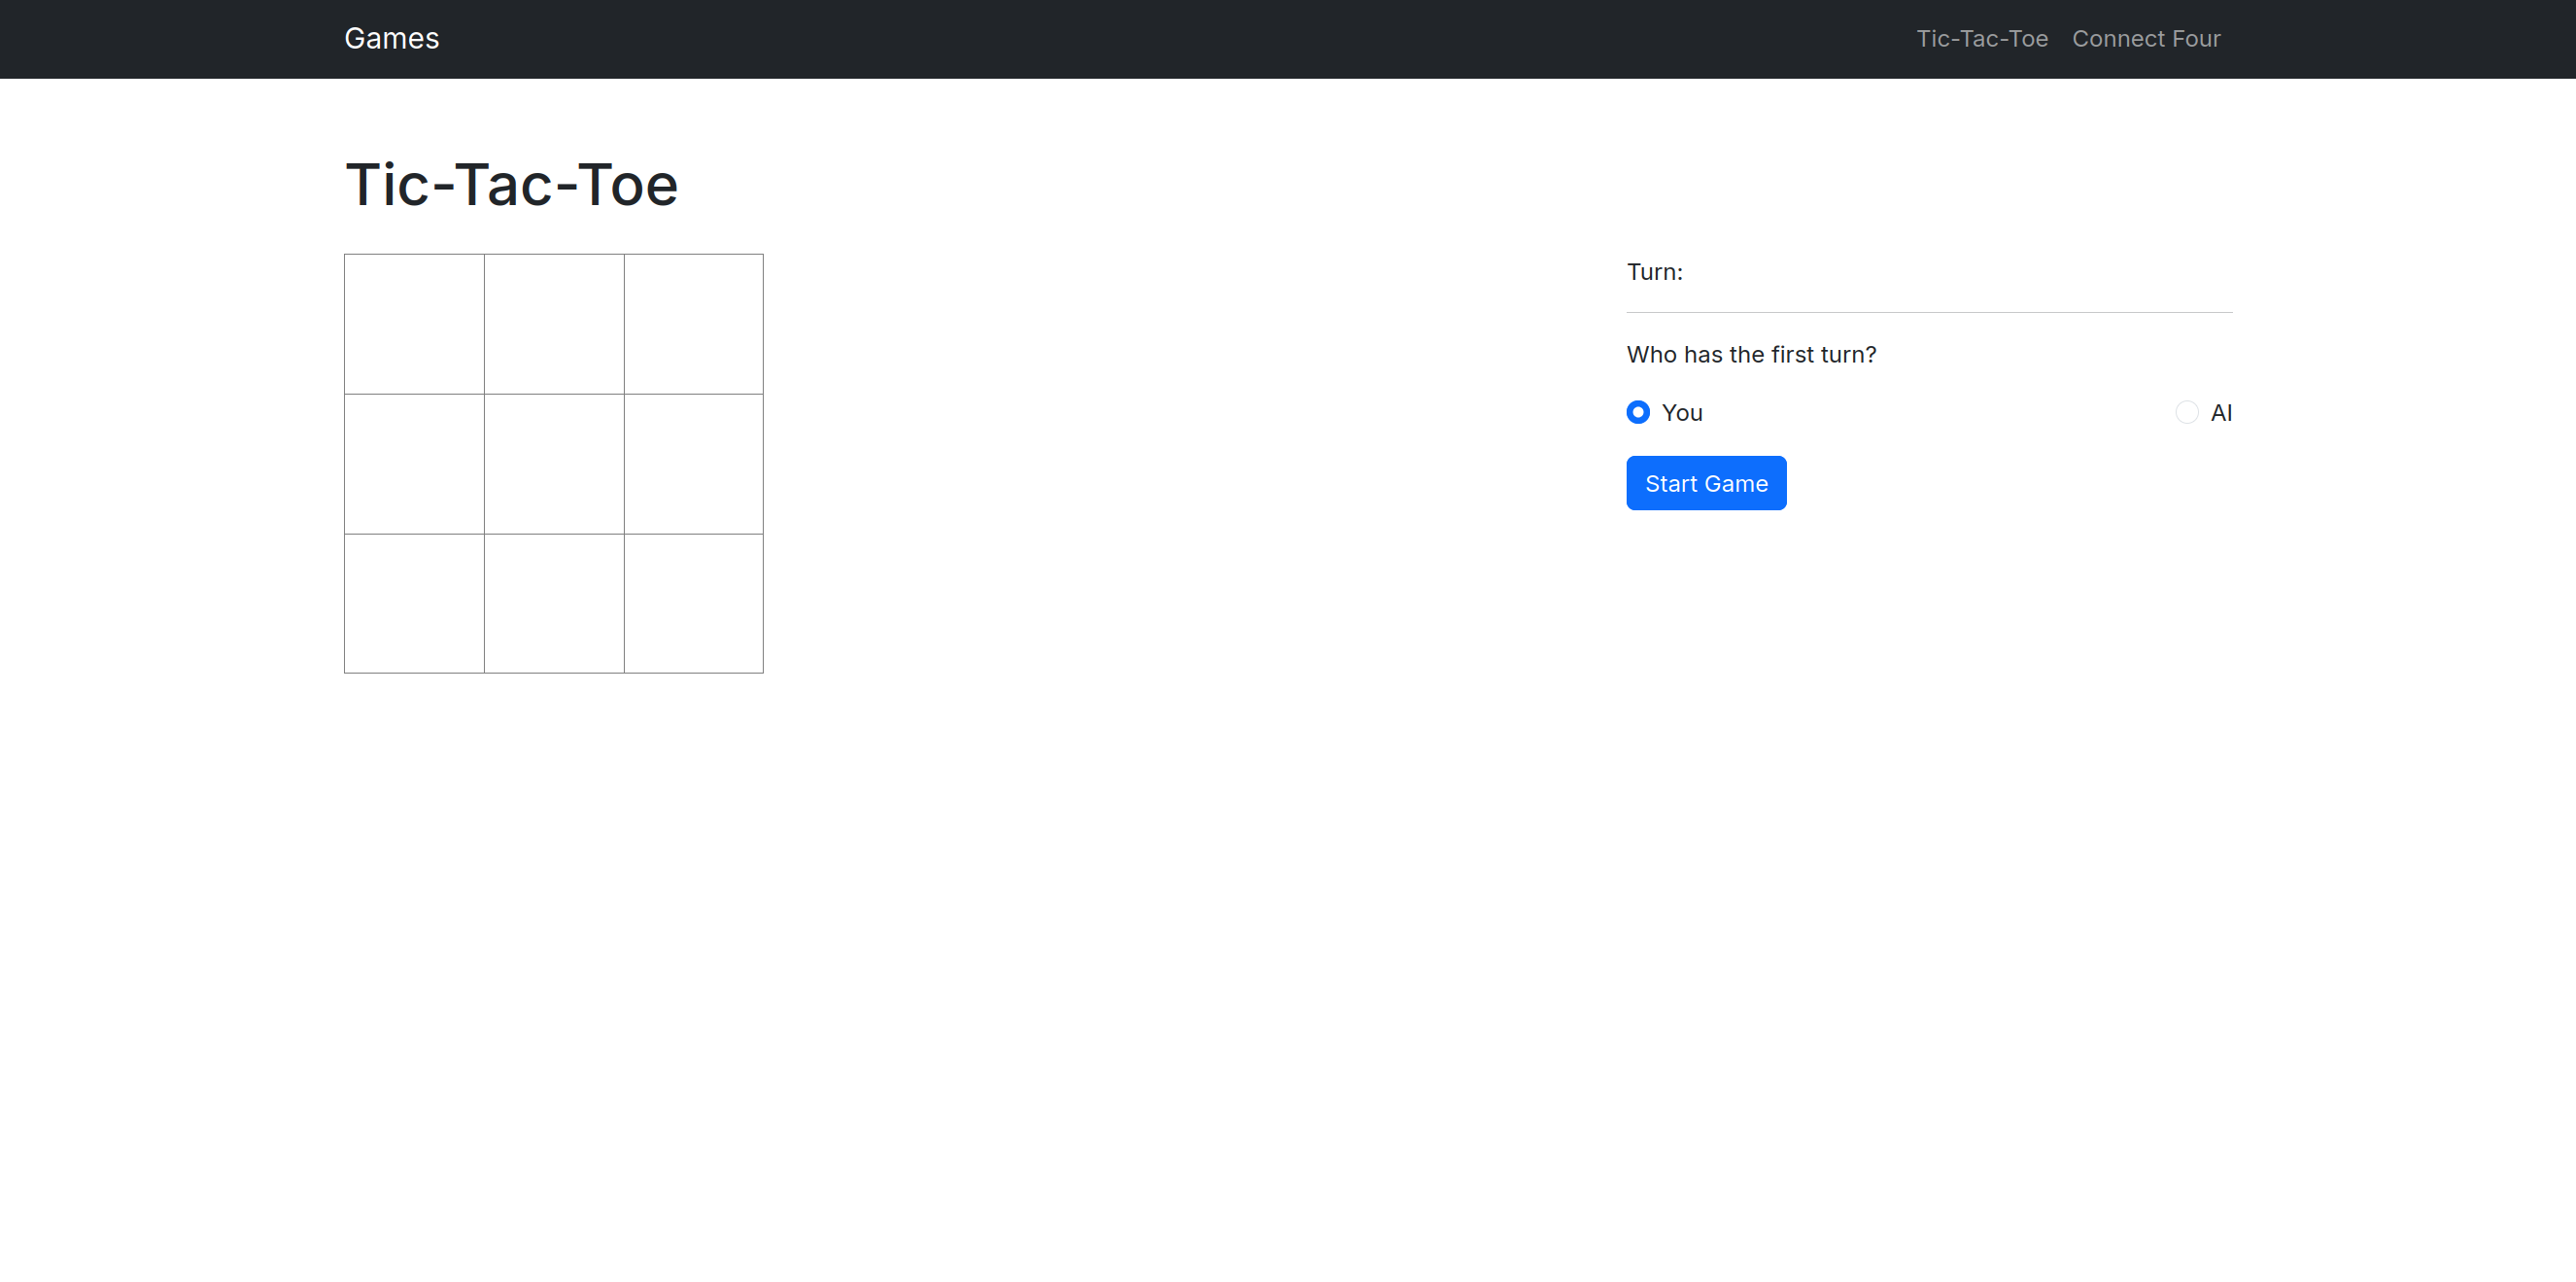Mark the middle-left board cell
Image resolution: width=2576 pixels, height=1282 pixels.
[x=414, y=464]
